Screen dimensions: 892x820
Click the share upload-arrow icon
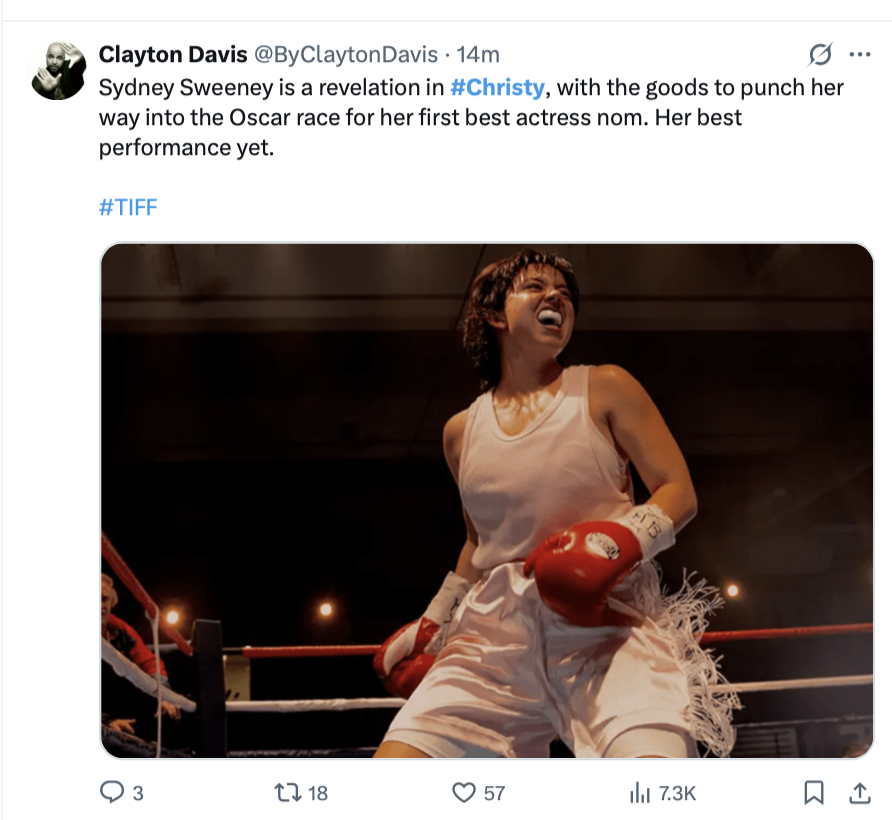[859, 793]
